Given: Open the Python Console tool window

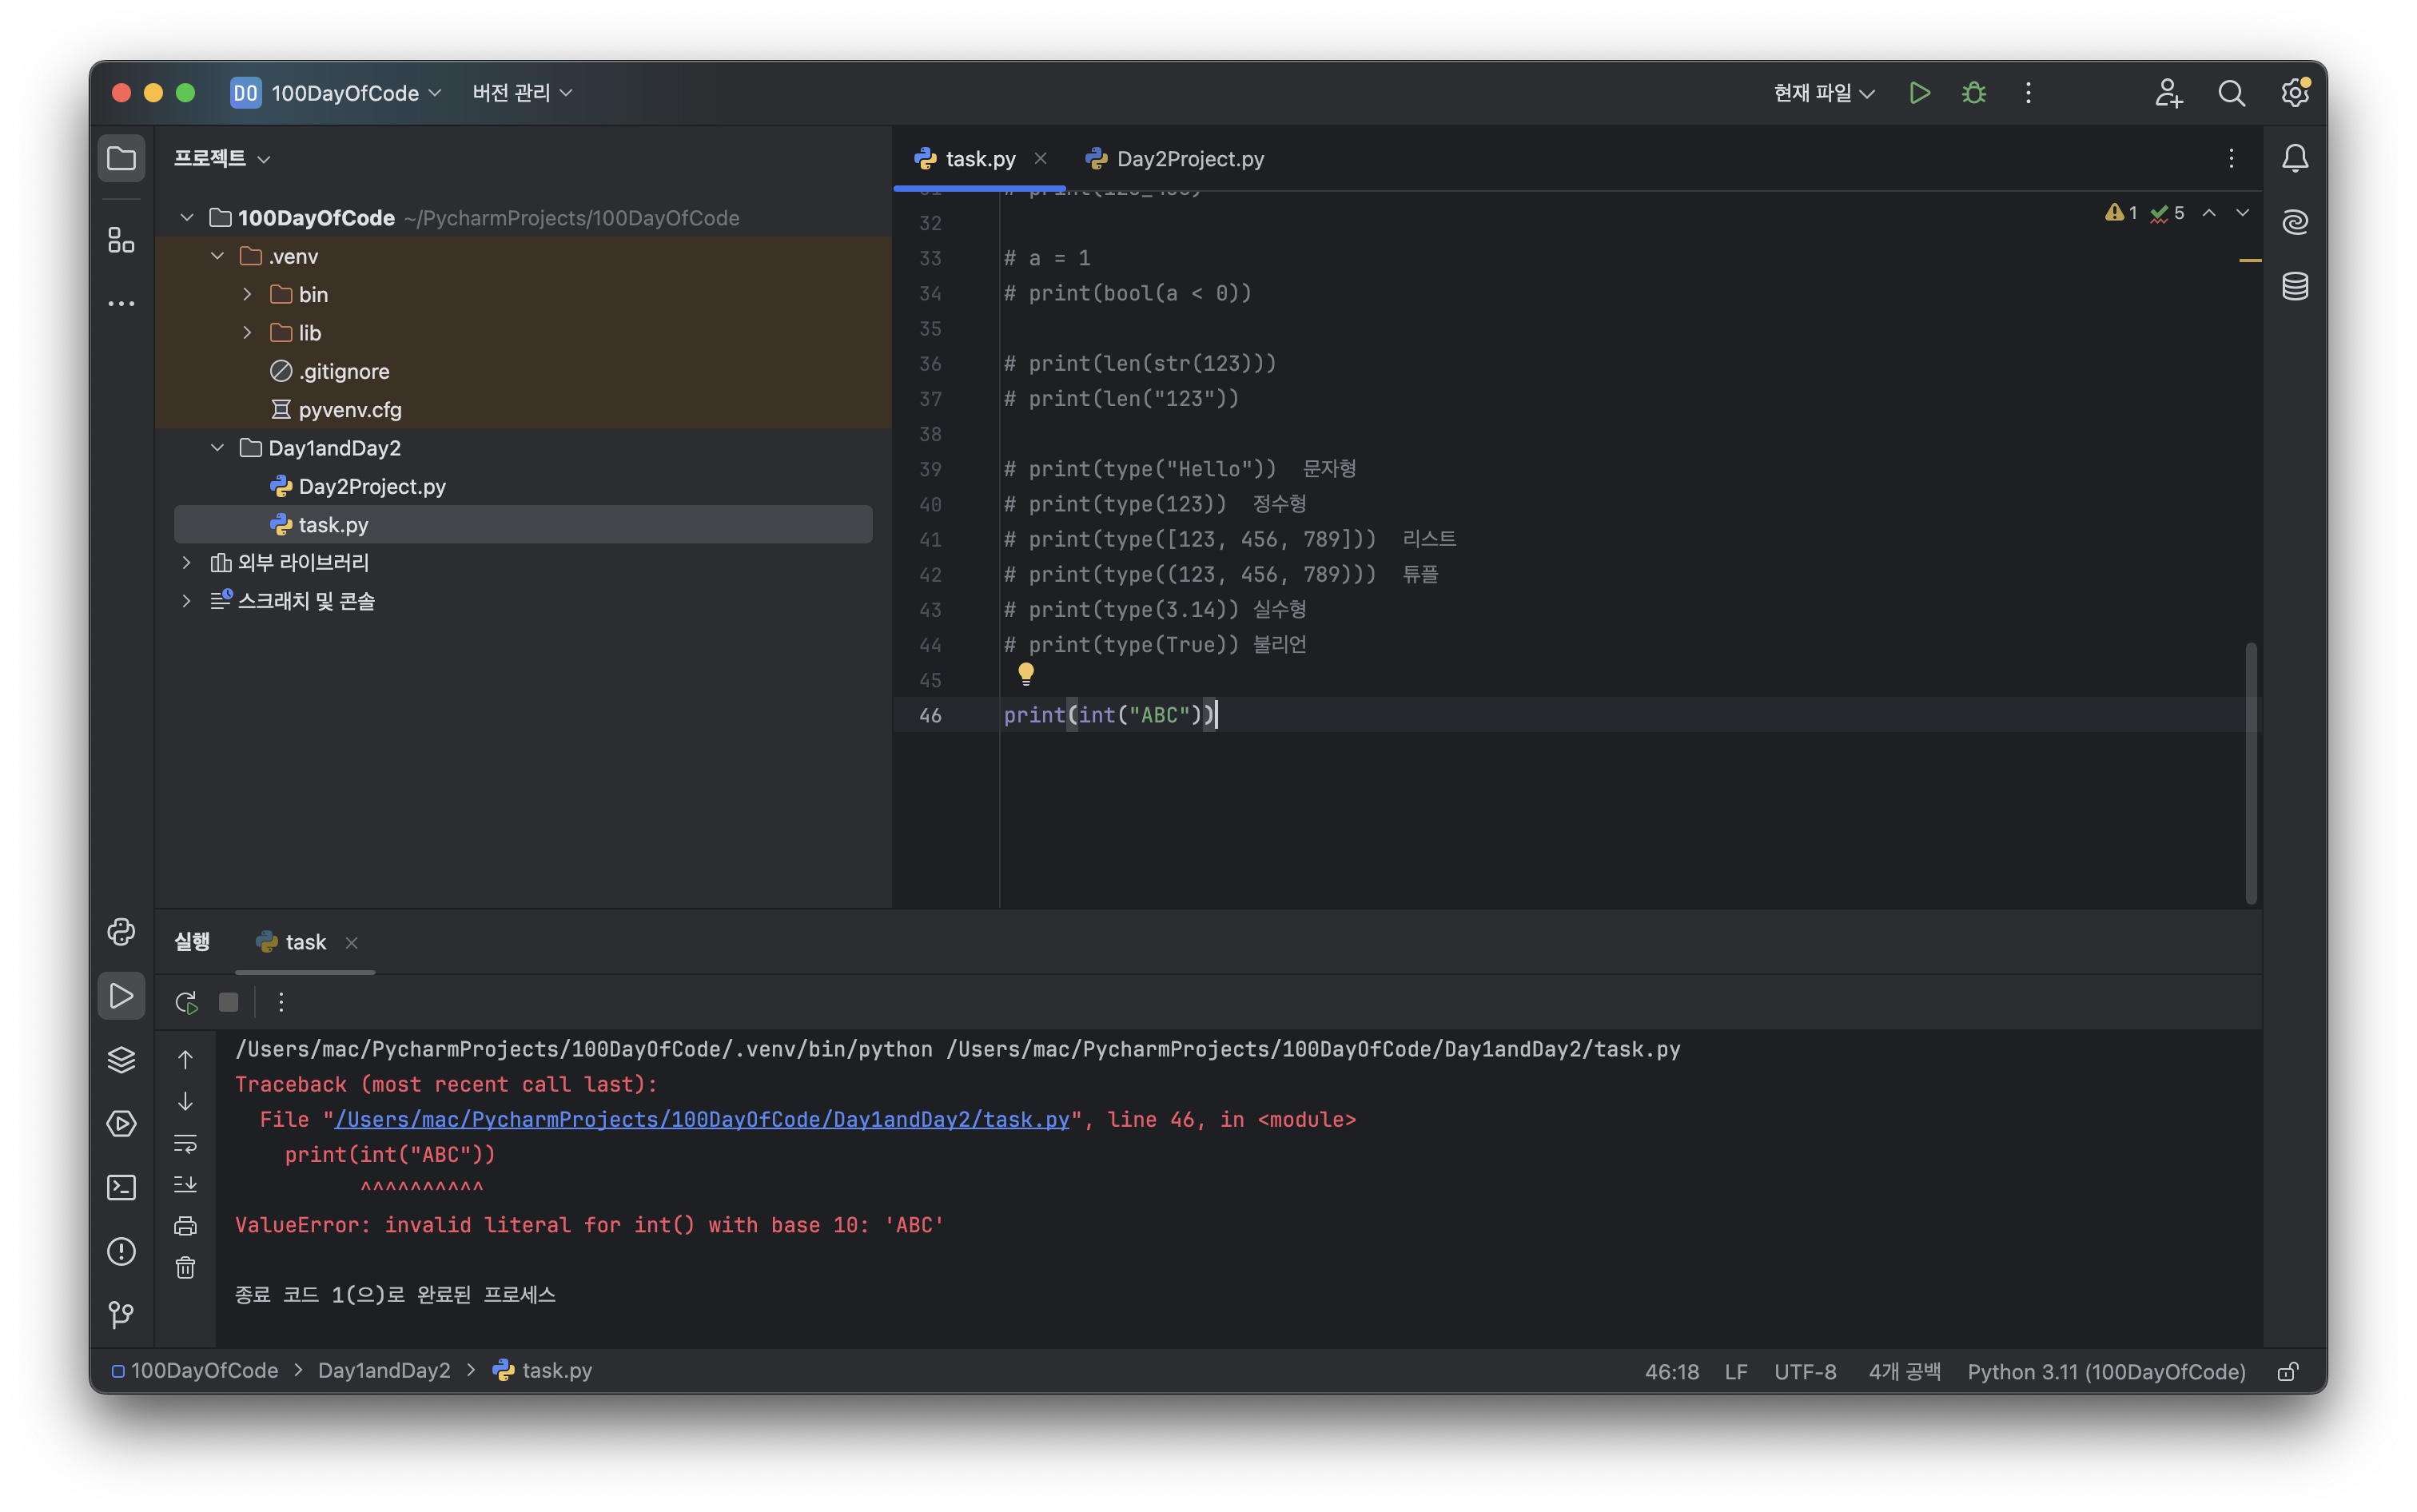Looking at the screenshot, I should click(121, 932).
